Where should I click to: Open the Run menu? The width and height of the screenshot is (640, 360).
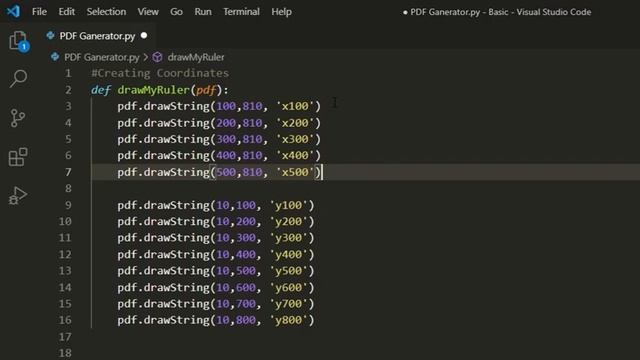(203, 12)
